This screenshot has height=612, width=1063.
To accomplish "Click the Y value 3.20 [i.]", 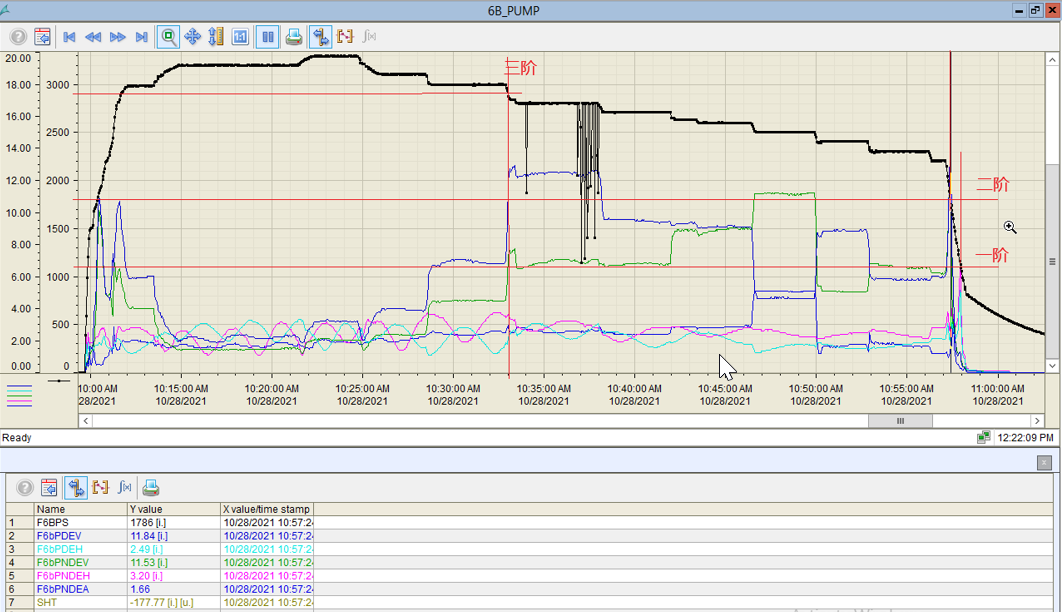I will pyautogui.click(x=146, y=575).
